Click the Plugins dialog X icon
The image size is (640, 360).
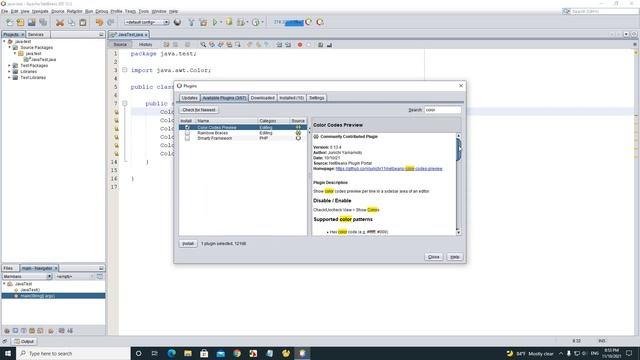[461, 86]
